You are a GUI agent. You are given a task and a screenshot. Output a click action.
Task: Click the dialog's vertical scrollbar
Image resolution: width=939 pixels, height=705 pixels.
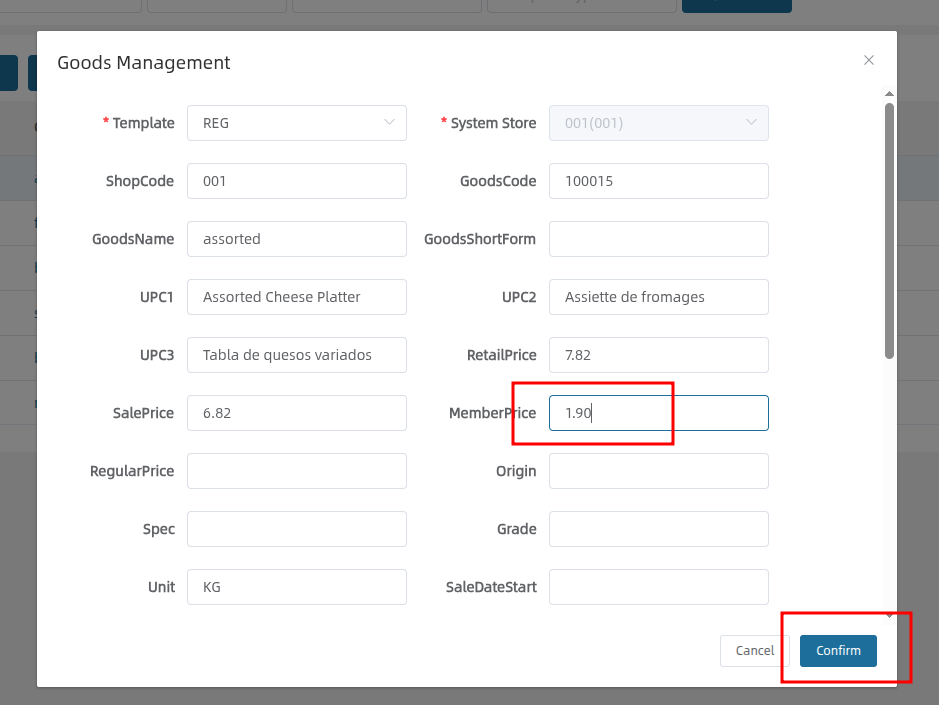click(889, 230)
